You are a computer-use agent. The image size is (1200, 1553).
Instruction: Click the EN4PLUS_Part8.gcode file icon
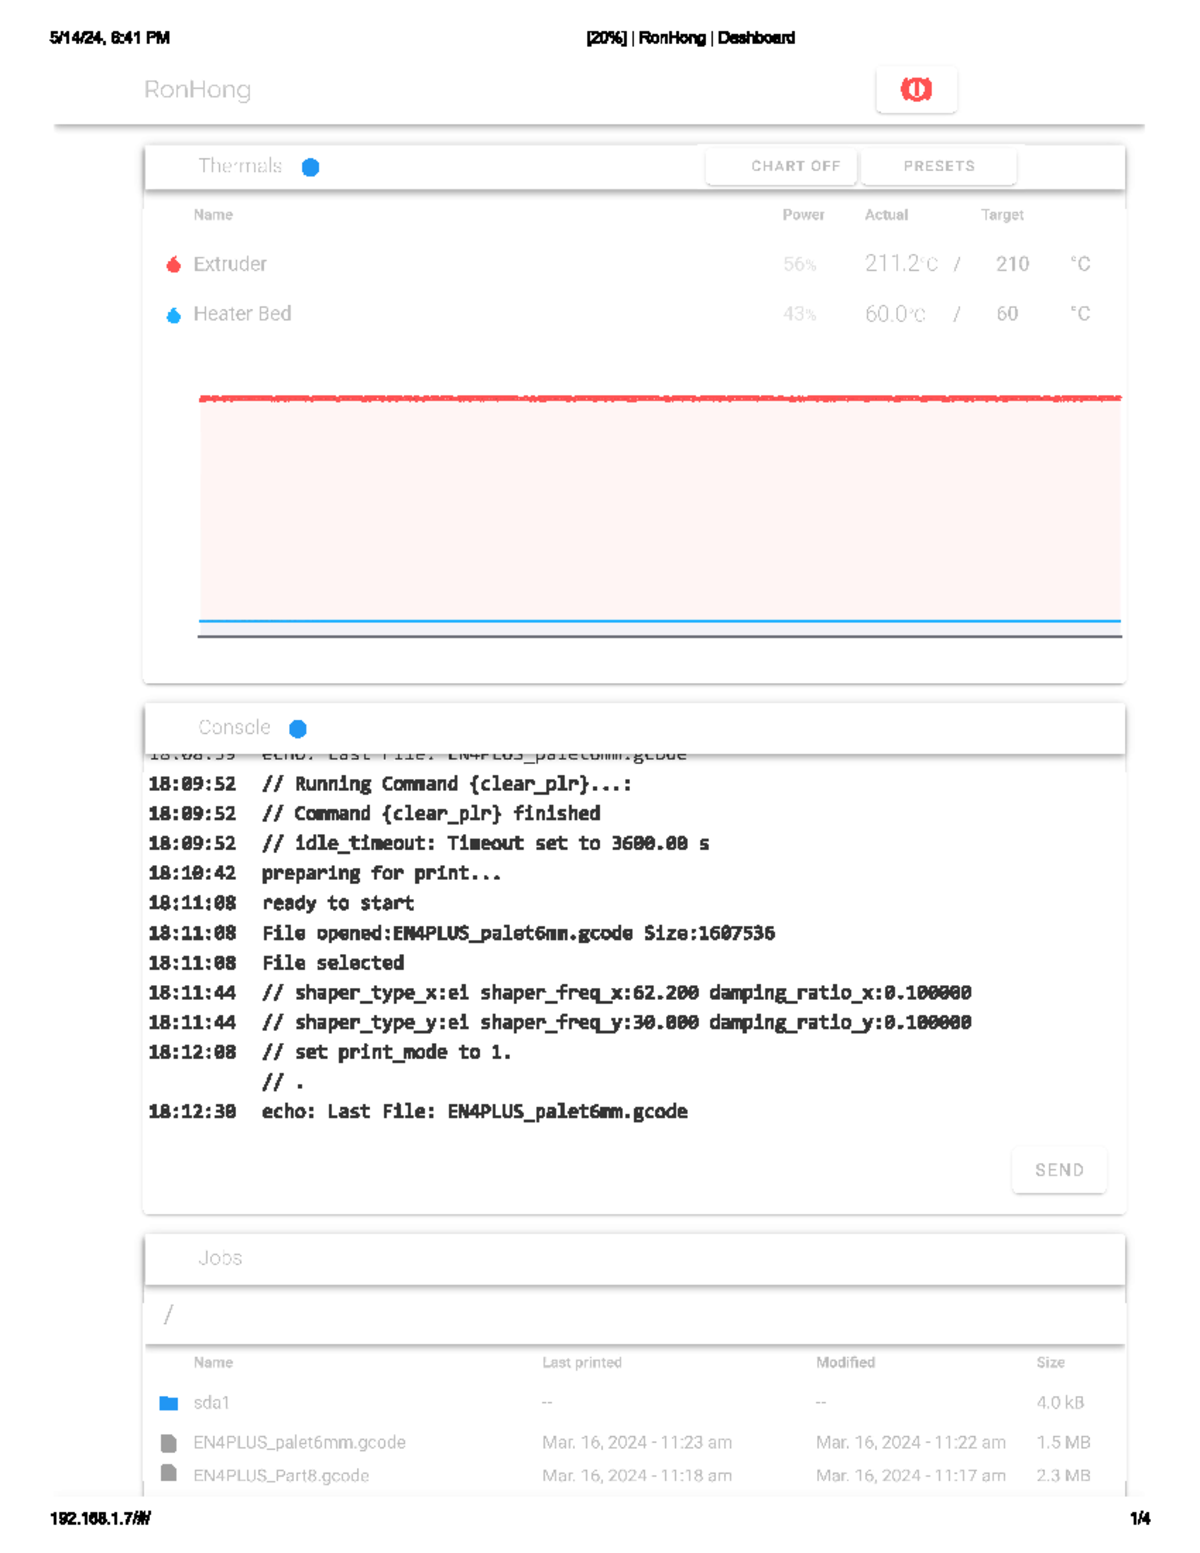click(x=169, y=1474)
